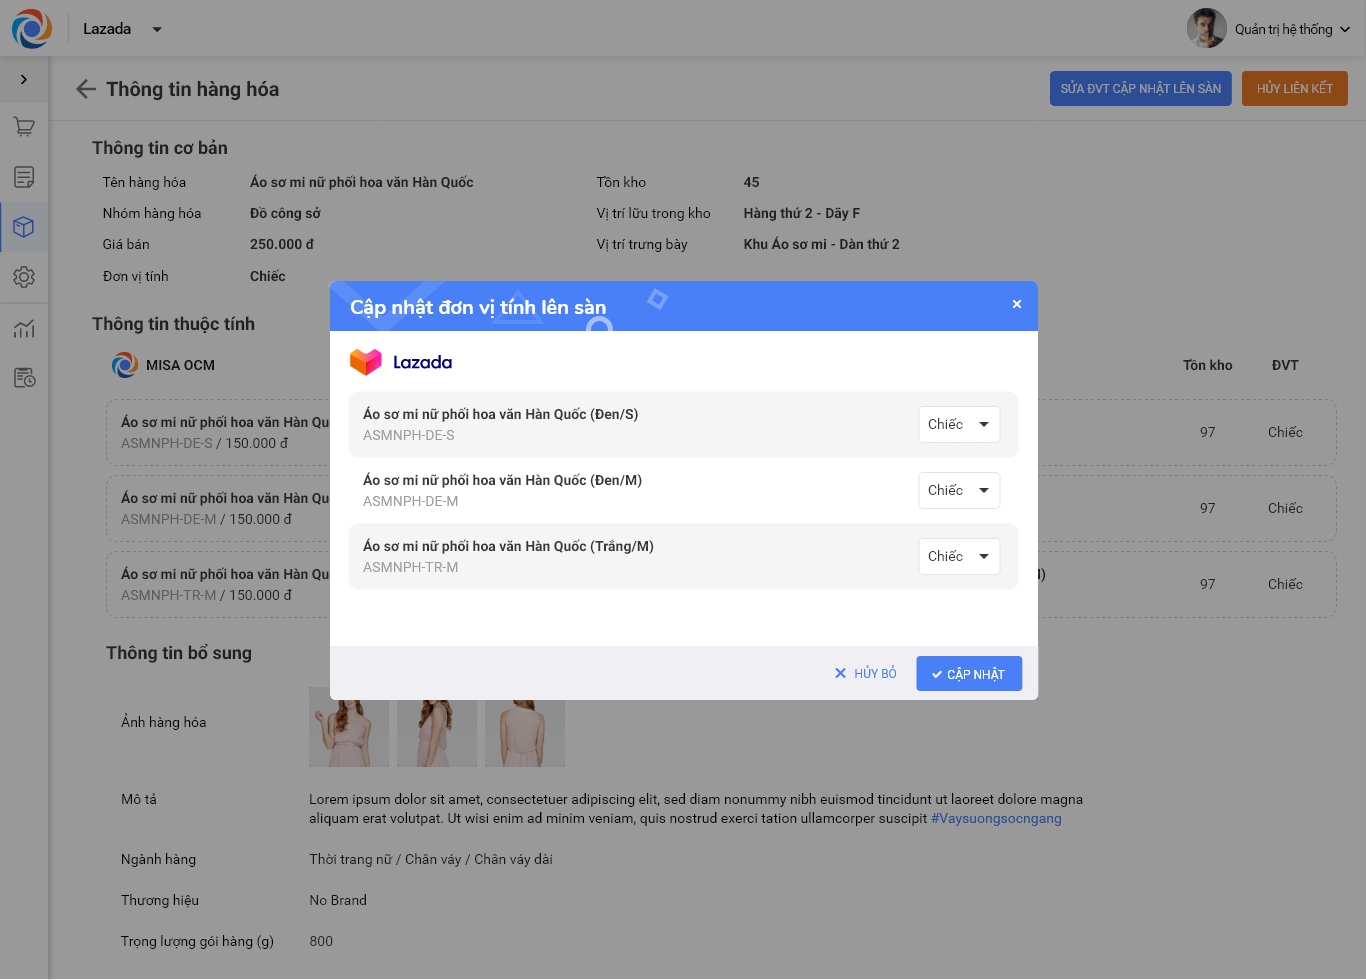Open the orders list sidebar icon

click(x=24, y=177)
